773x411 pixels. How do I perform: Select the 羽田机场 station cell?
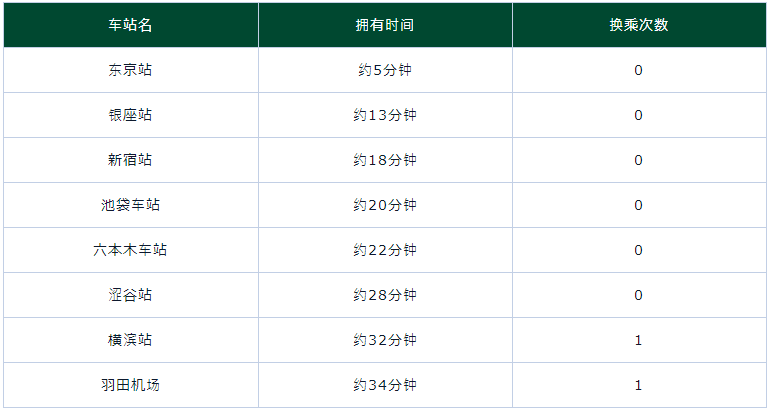pyautogui.click(x=130, y=385)
